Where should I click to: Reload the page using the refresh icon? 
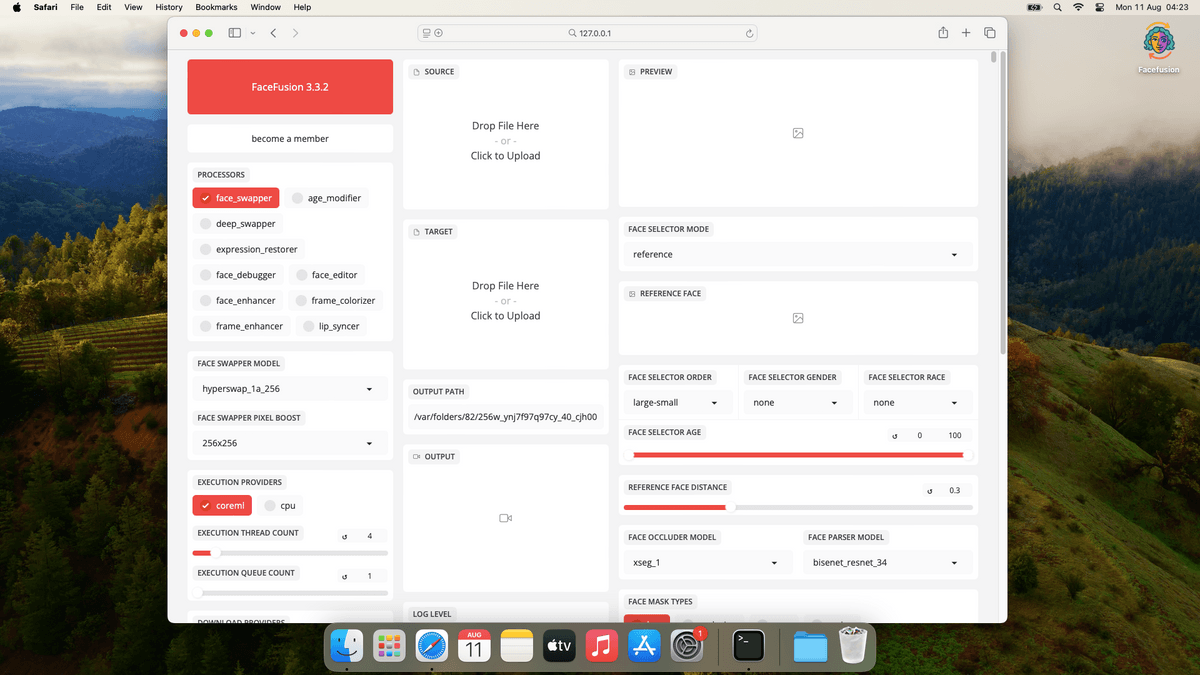click(750, 33)
